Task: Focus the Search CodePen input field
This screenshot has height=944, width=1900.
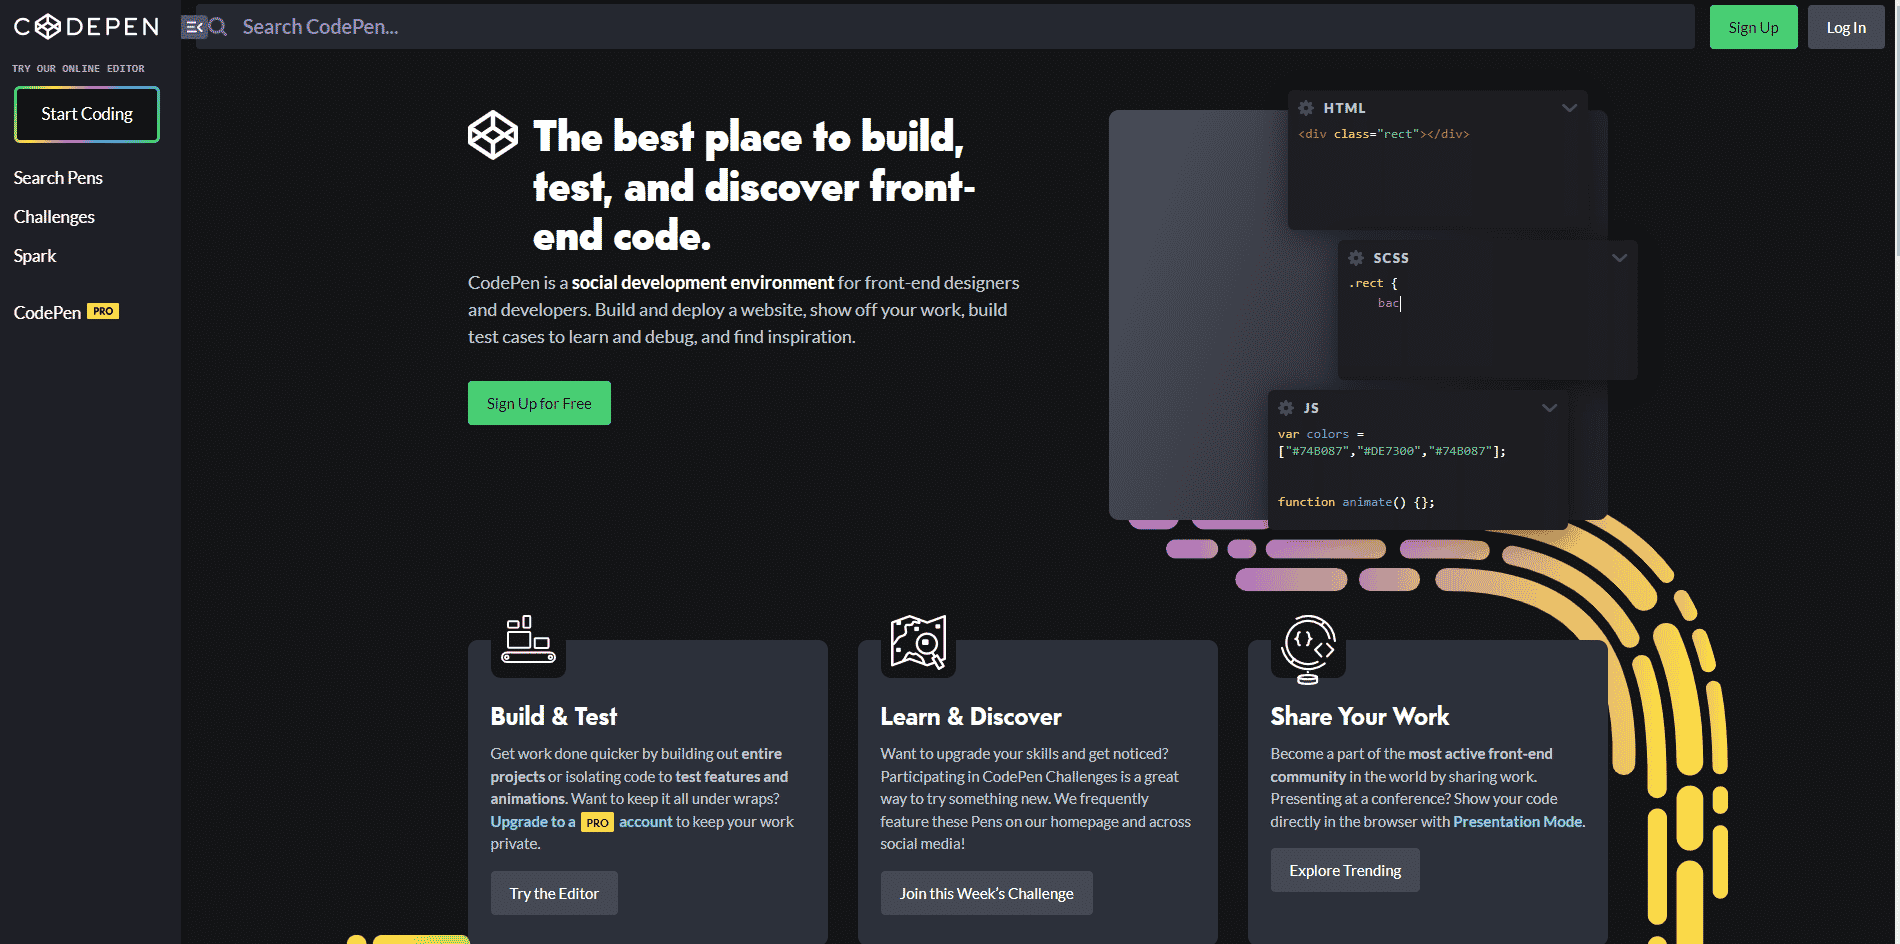Action: (x=945, y=27)
